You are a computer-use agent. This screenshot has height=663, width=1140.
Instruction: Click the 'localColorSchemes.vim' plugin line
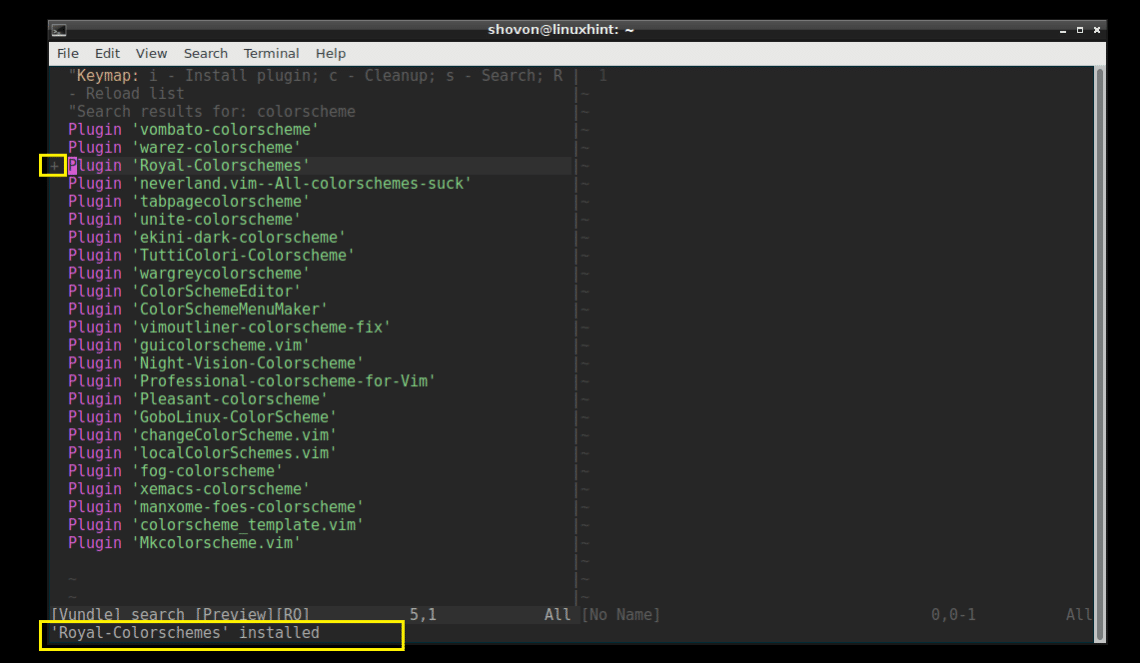coord(203,453)
